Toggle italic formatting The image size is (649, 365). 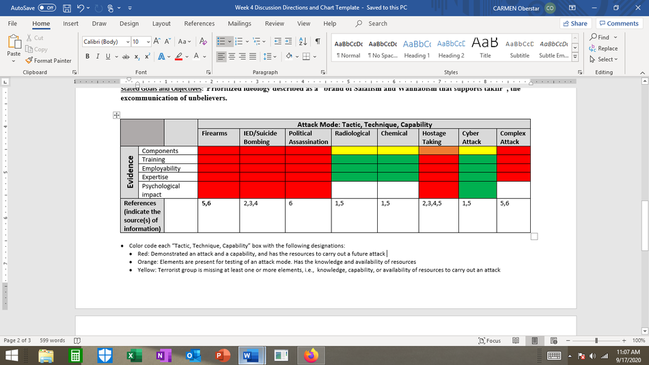click(98, 57)
